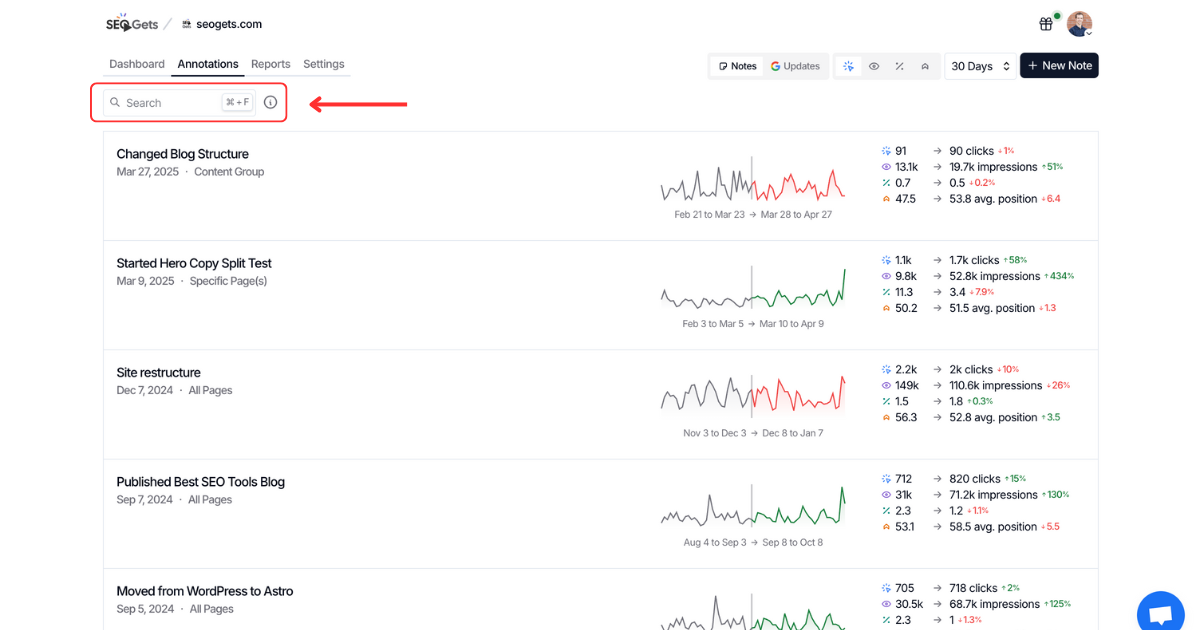Image resolution: width=1200 pixels, height=630 pixels.
Task: Click the seogets.com site favicon
Action: tap(187, 24)
